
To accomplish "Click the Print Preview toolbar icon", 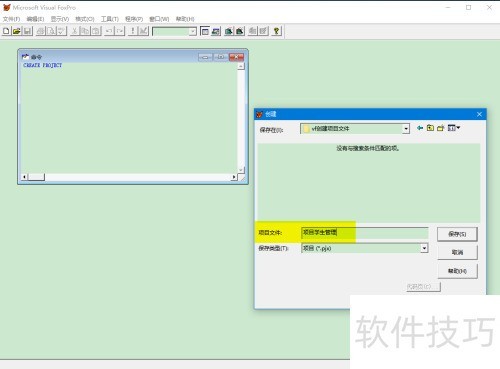I will click(51, 31).
